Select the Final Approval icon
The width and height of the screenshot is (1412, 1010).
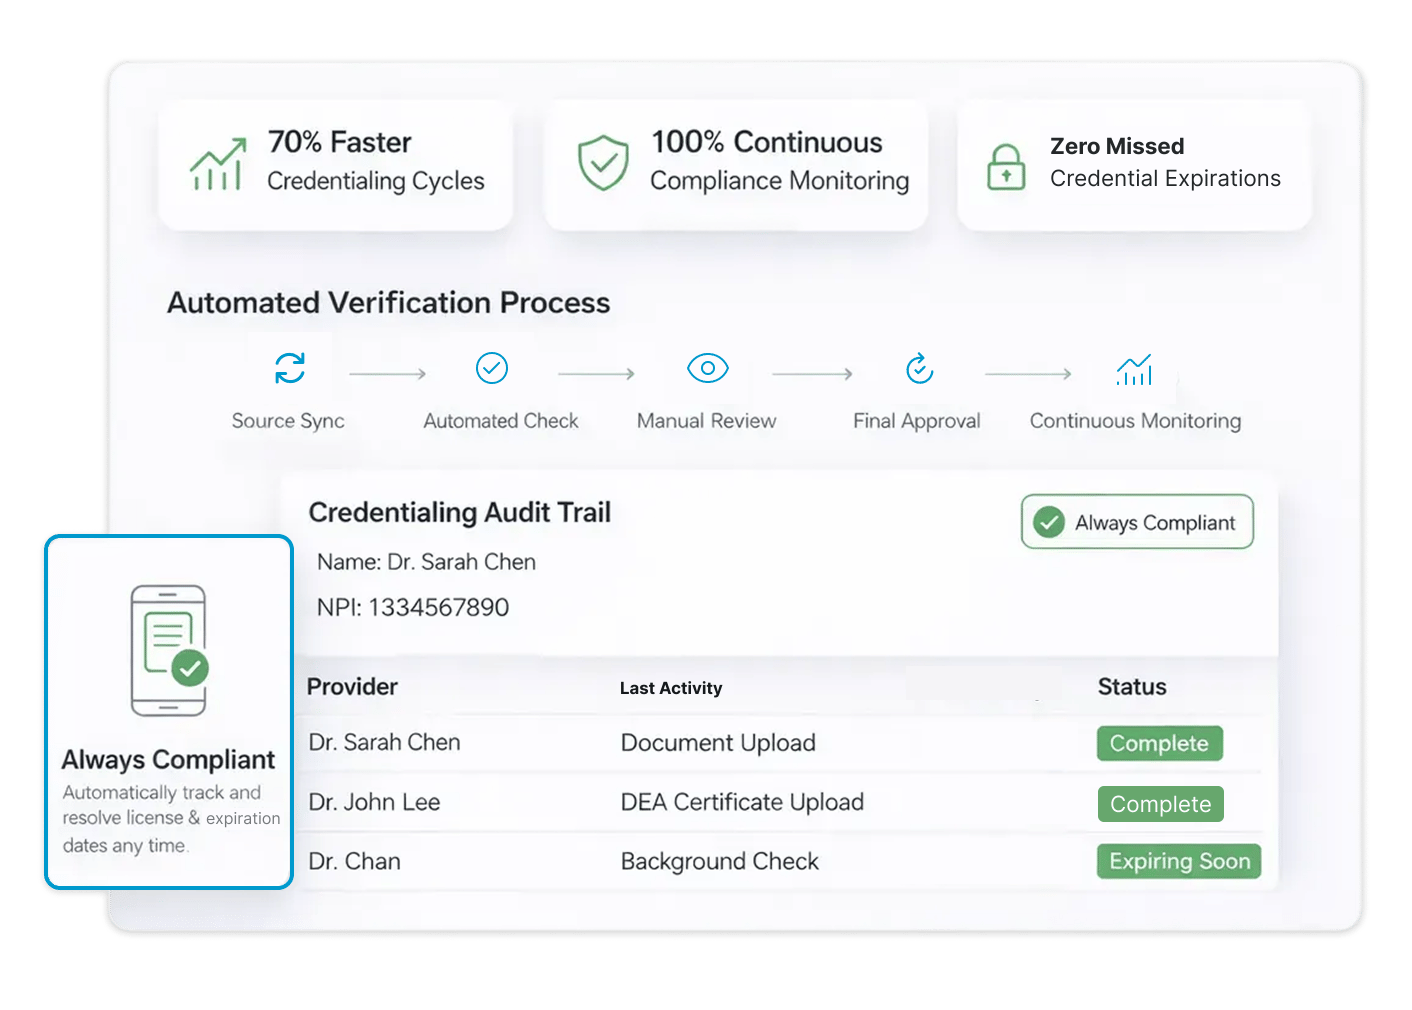pyautogui.click(x=919, y=369)
